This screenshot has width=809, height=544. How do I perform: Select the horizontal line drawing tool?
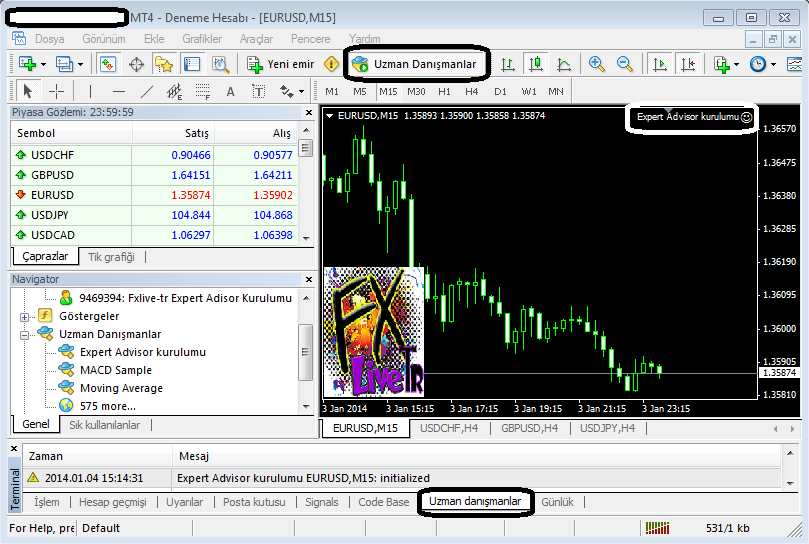pos(119,91)
